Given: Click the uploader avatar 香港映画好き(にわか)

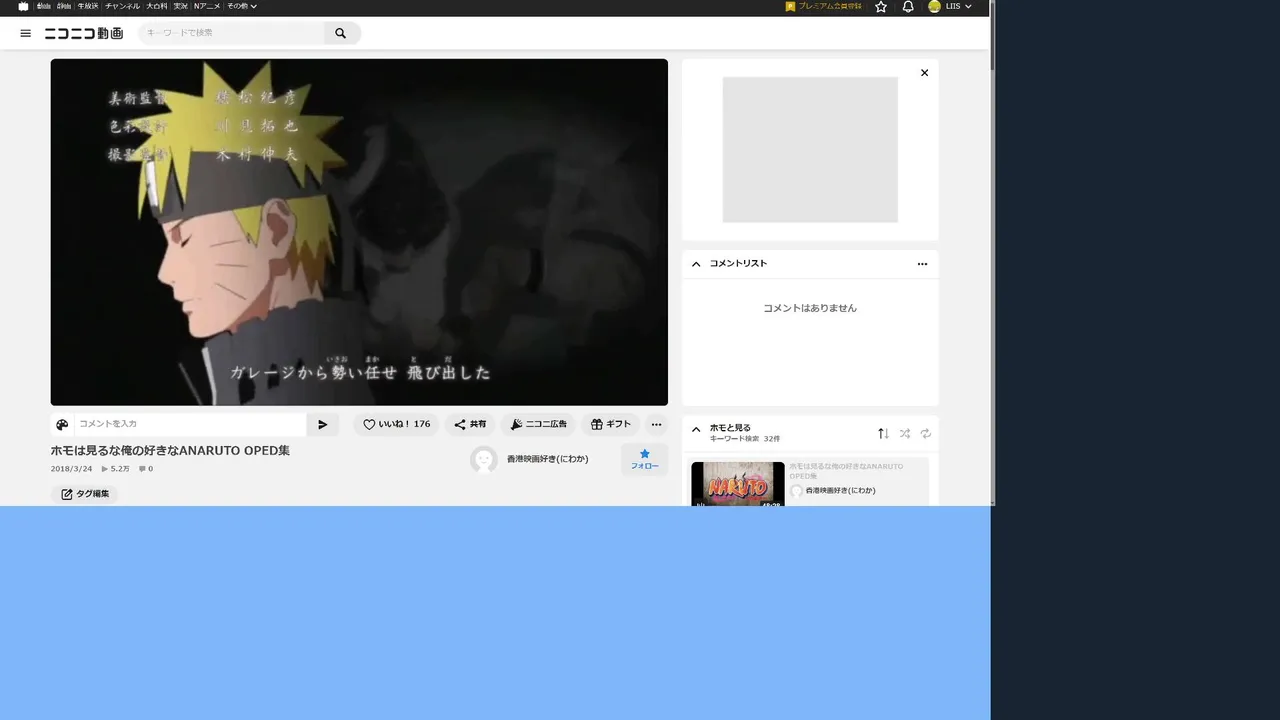Looking at the screenshot, I should pyautogui.click(x=484, y=459).
